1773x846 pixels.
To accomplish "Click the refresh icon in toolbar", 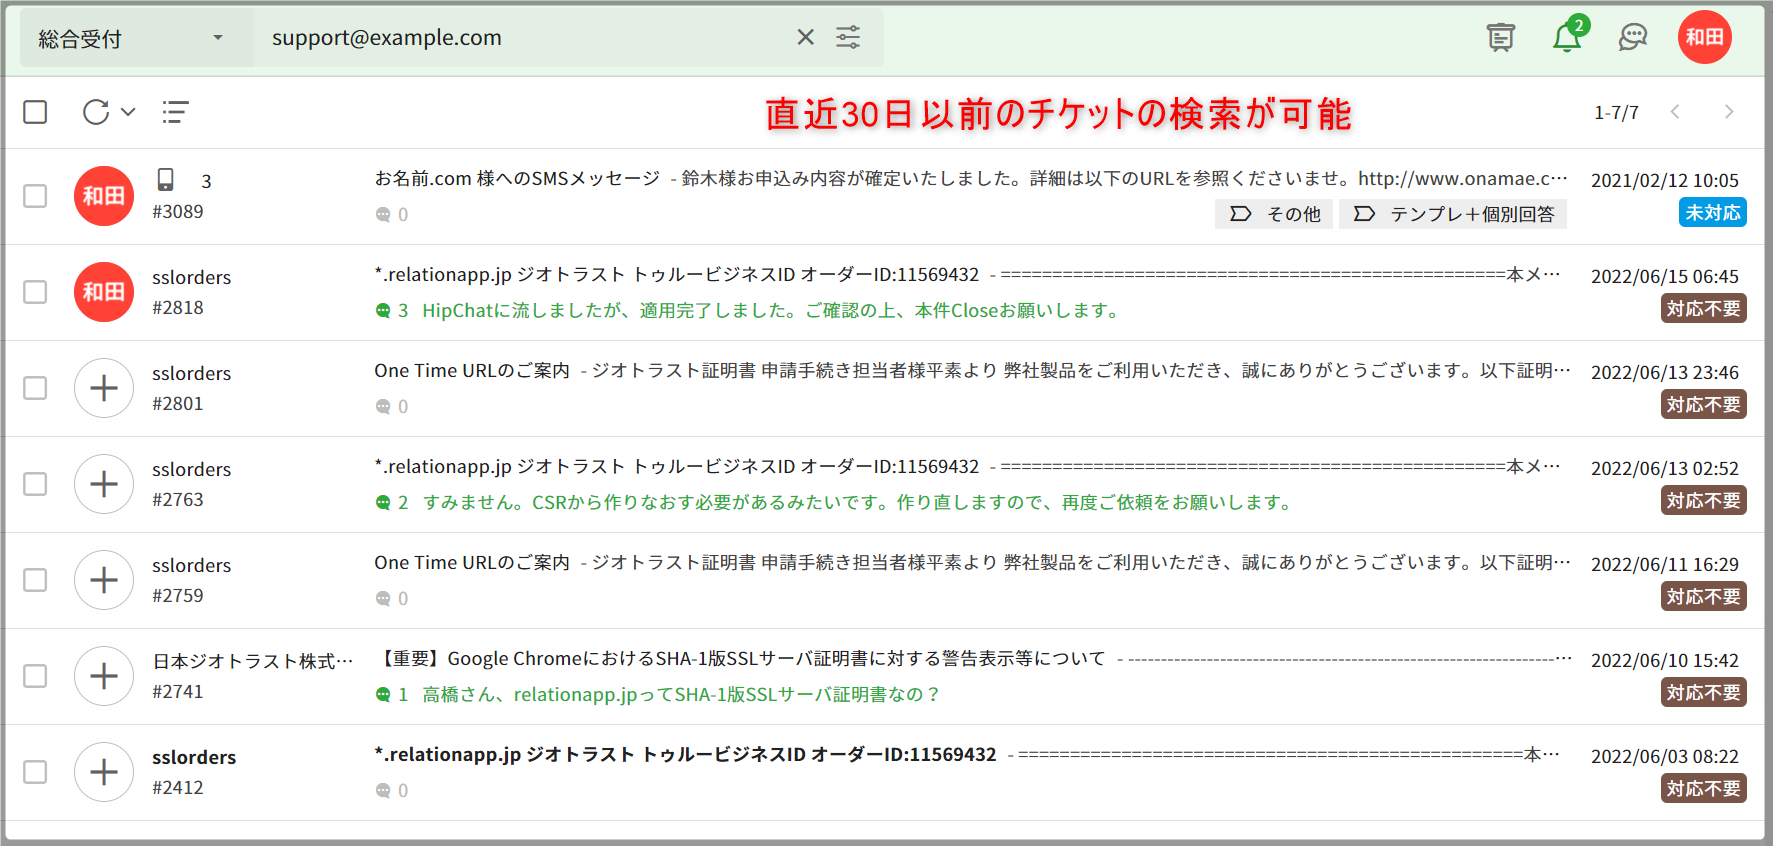I will [96, 112].
